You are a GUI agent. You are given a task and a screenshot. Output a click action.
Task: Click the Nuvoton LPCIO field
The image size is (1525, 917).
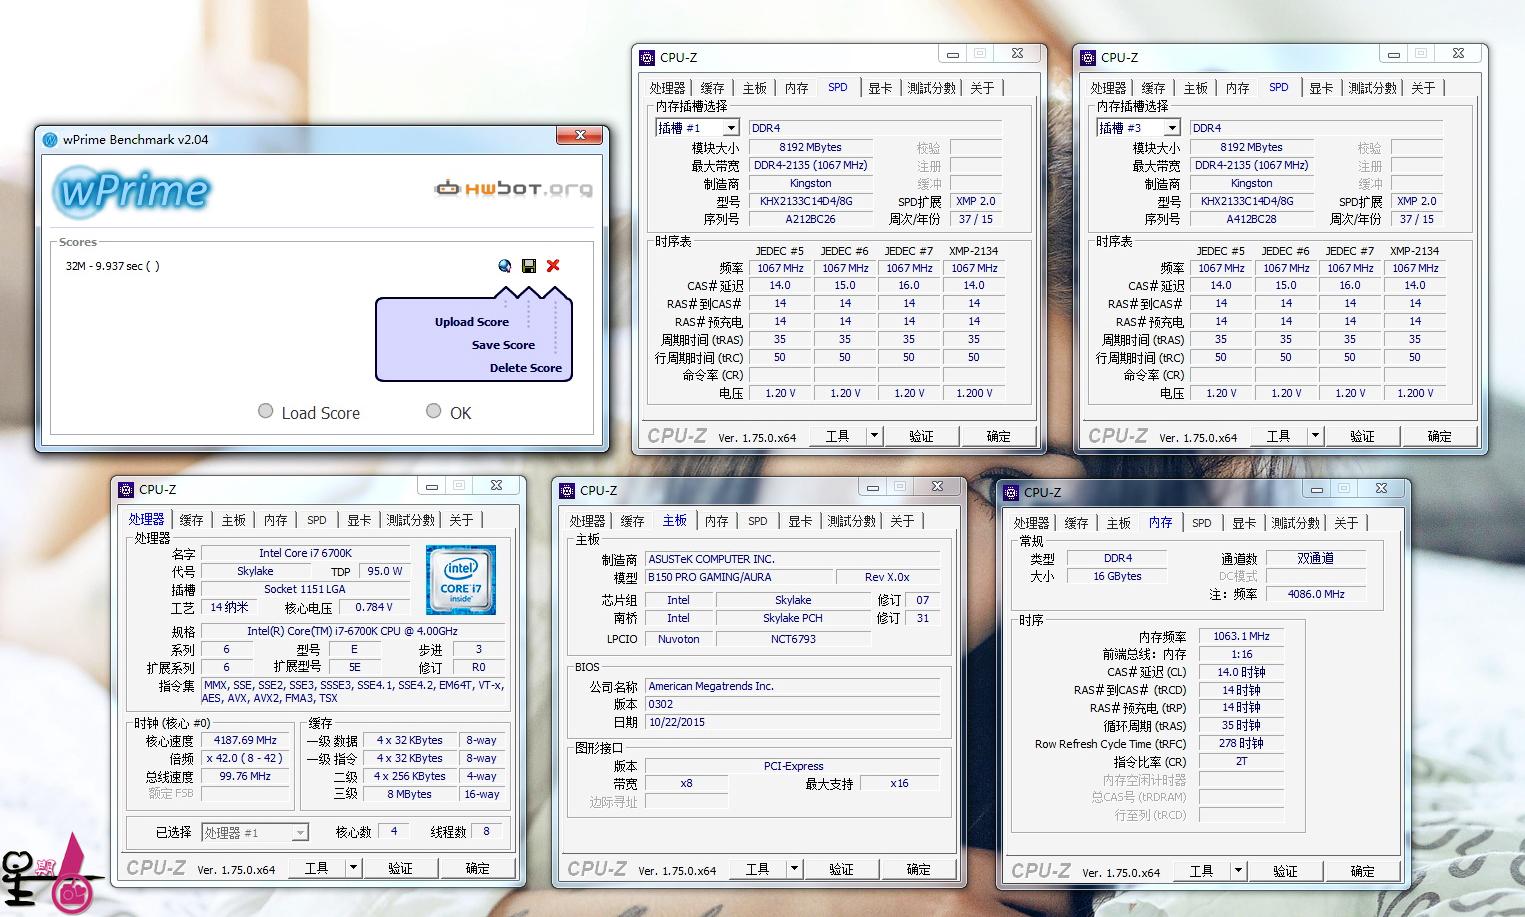tap(678, 639)
